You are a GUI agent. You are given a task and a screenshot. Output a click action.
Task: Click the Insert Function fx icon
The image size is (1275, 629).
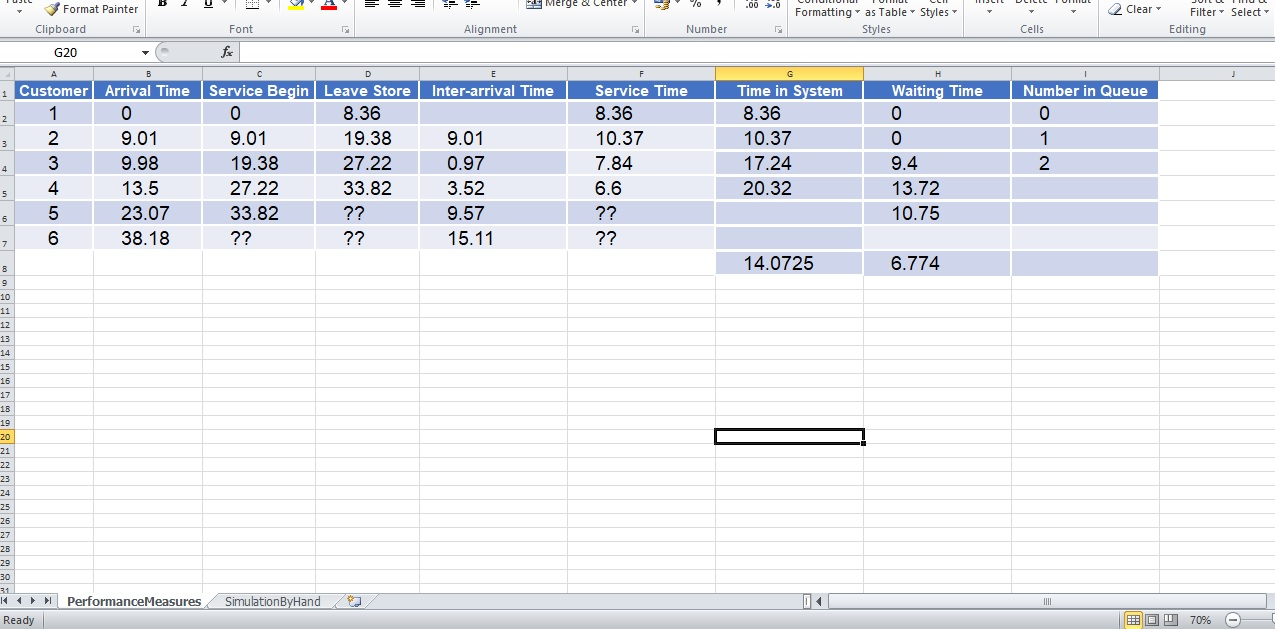point(227,51)
